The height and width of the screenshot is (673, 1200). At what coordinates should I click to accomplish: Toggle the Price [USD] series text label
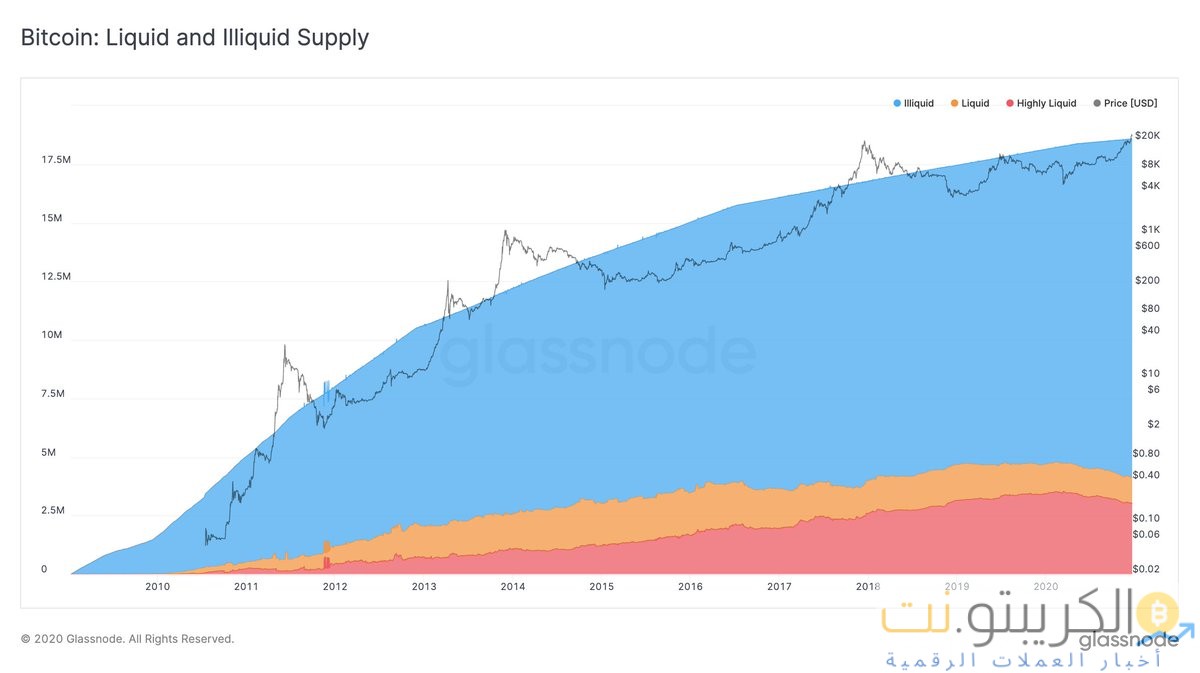tap(1131, 104)
